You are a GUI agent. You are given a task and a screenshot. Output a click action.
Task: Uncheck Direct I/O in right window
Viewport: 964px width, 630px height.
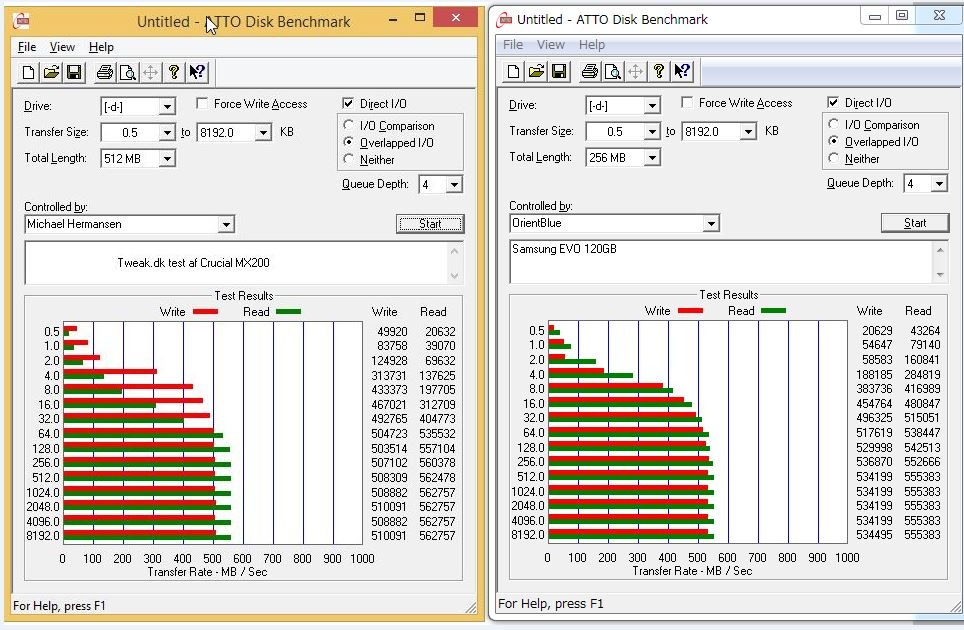[x=833, y=103]
